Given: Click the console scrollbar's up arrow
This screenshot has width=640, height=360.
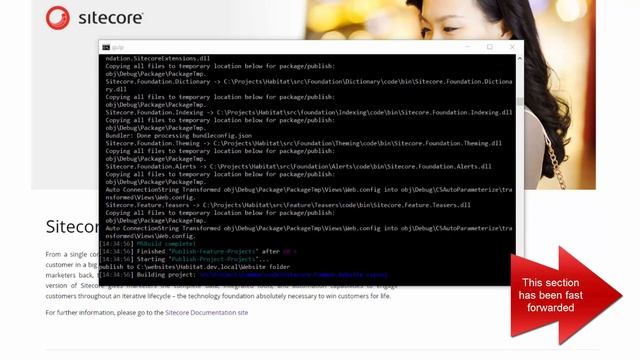Looking at the screenshot, I should point(520,59).
